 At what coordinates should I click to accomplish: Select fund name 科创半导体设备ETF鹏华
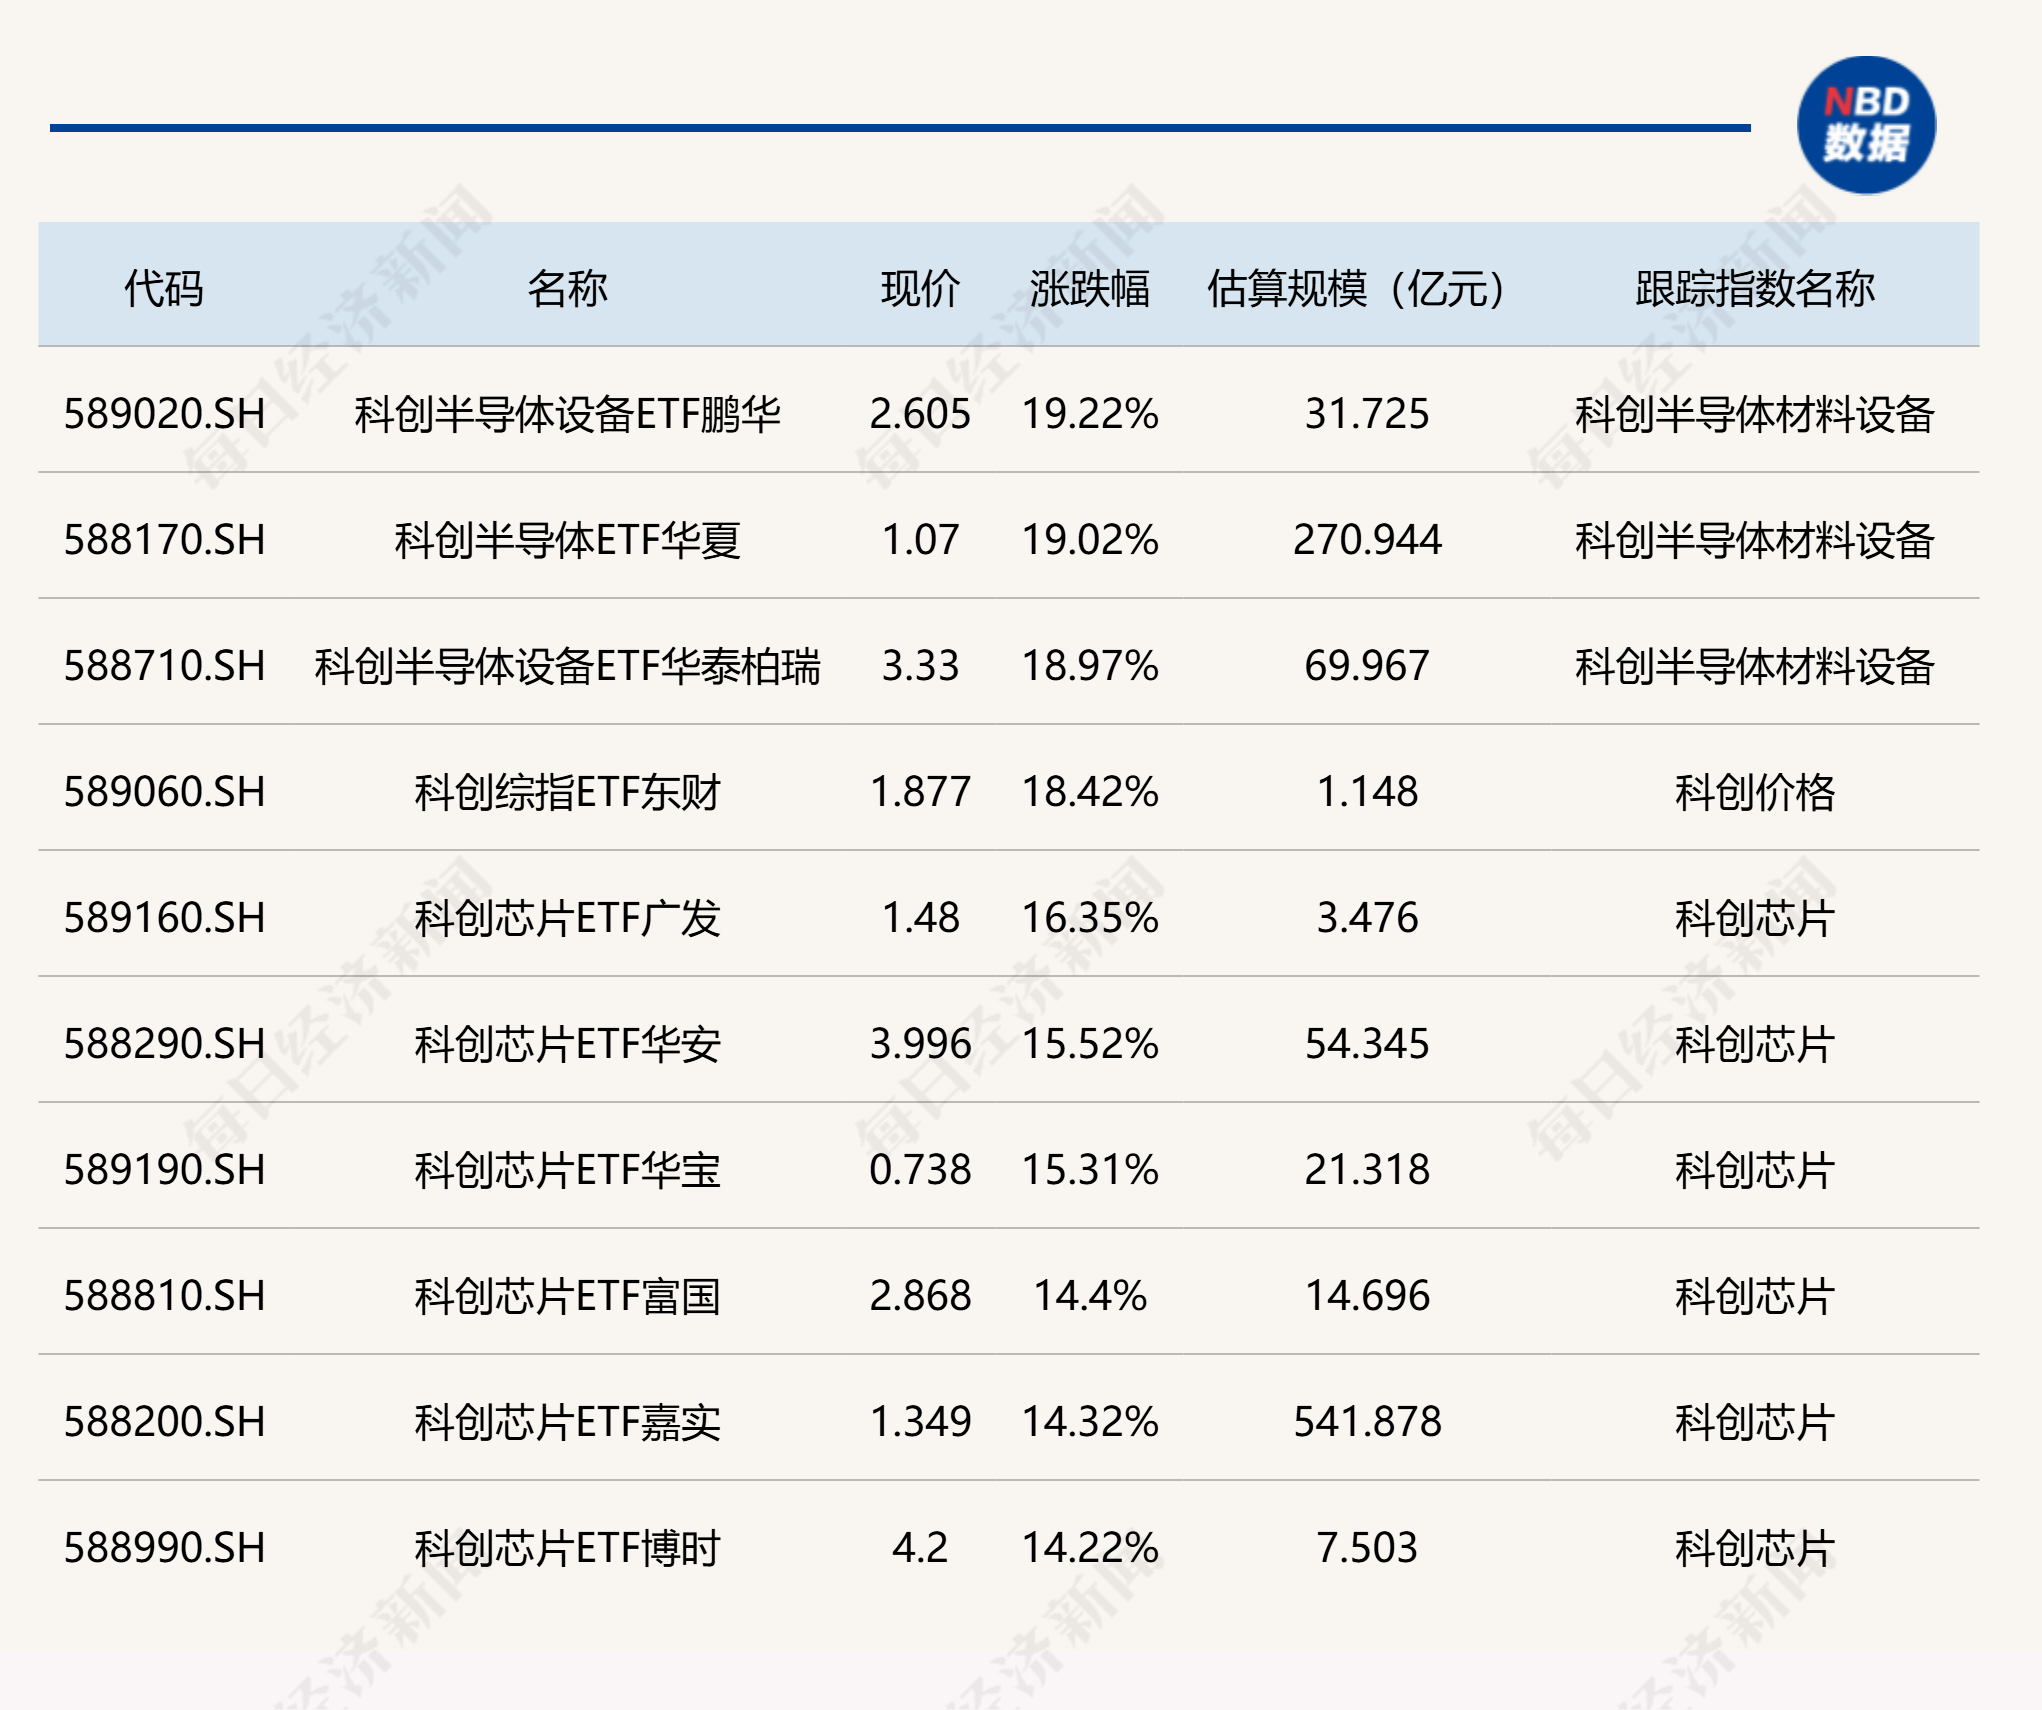click(567, 414)
